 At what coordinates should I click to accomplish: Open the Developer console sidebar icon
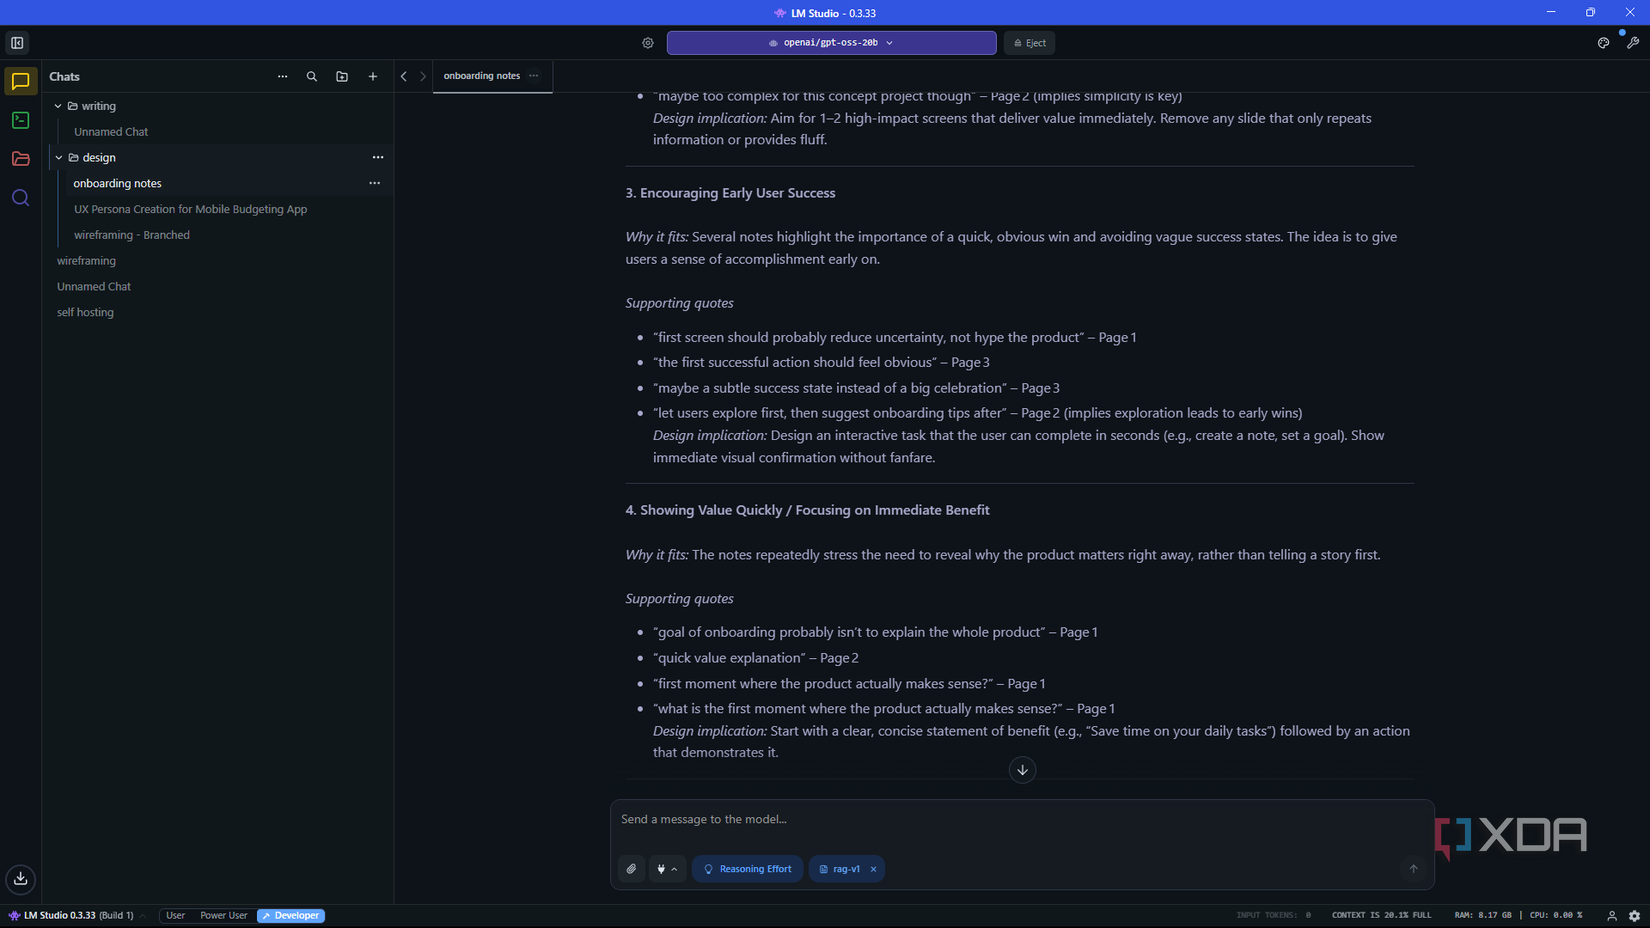tap(20, 120)
